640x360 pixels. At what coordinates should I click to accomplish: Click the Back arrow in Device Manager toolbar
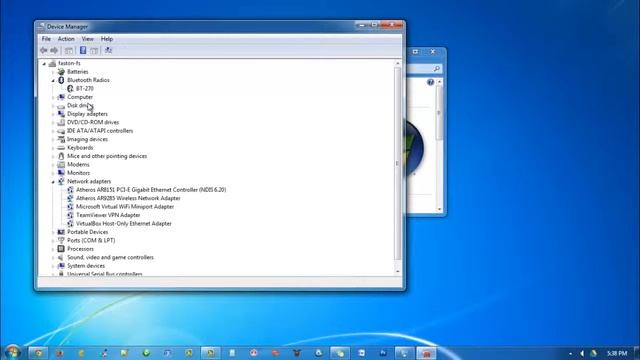pos(44,50)
